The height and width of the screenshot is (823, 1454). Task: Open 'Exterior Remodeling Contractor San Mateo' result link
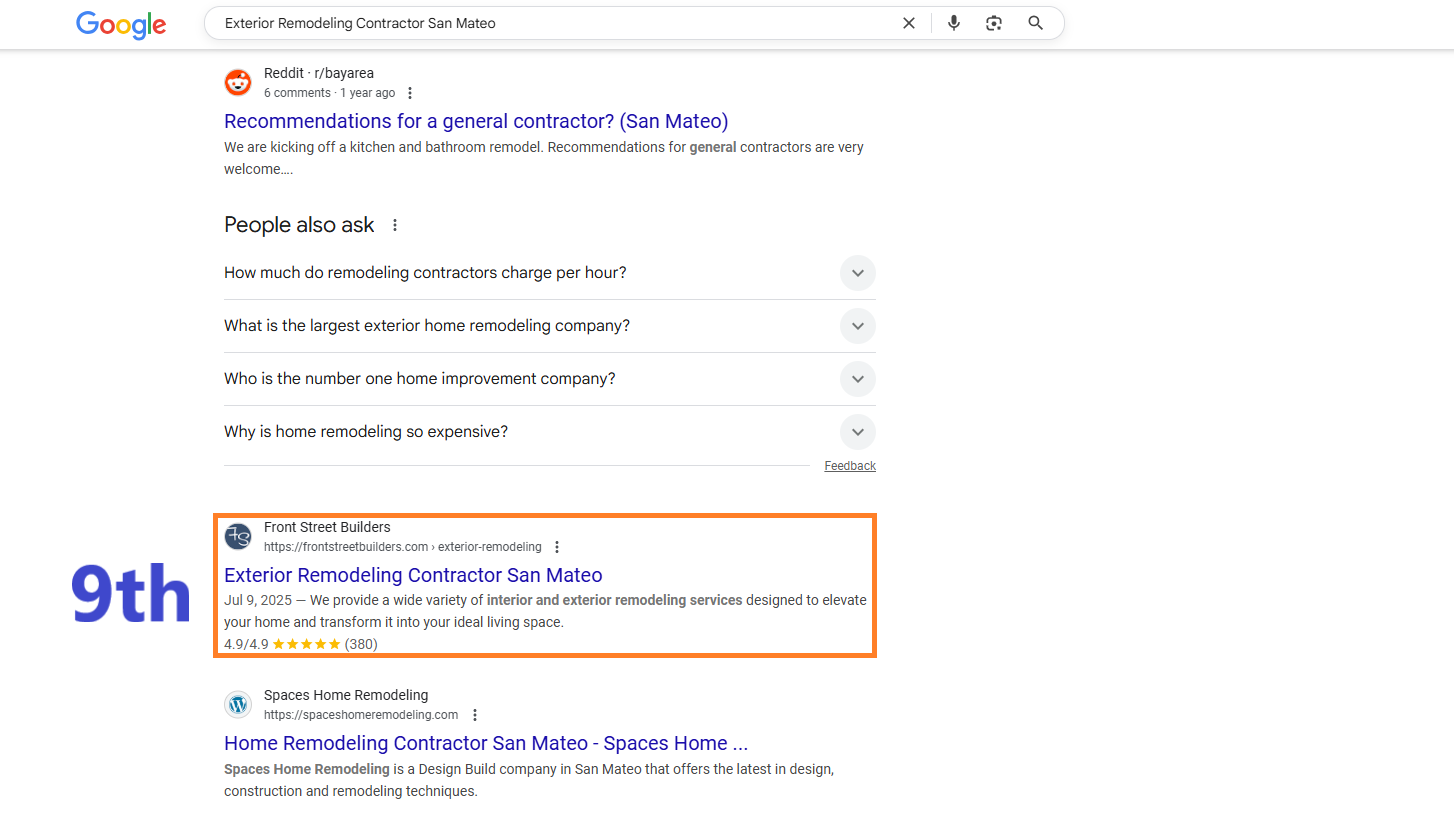pyautogui.click(x=413, y=575)
